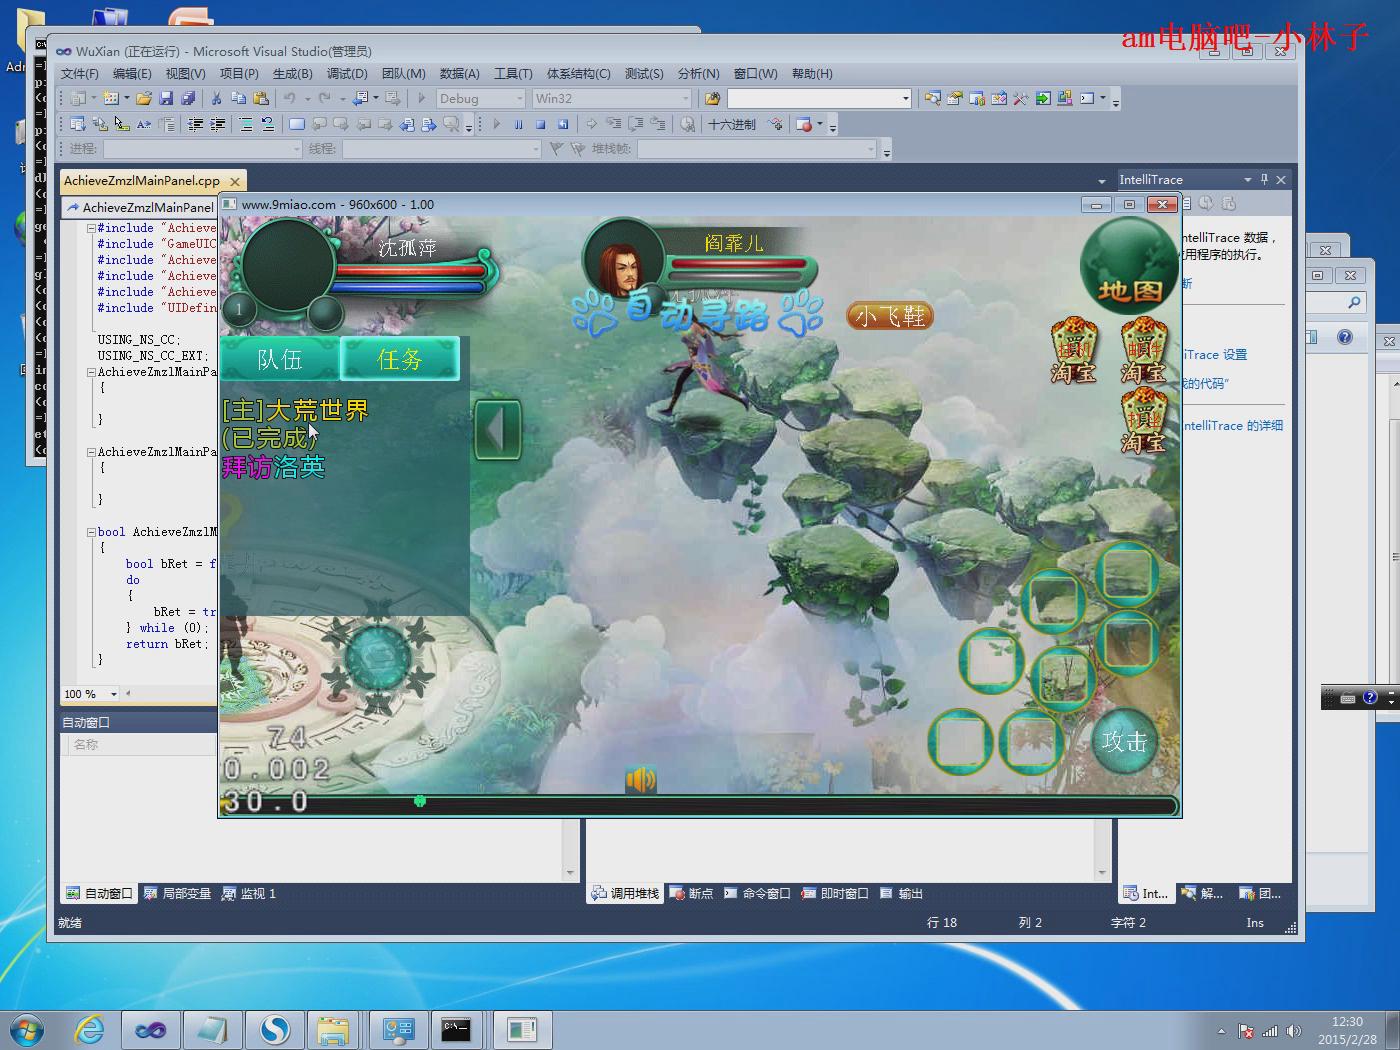Click the 阎霏儿 character portrait
This screenshot has width=1400, height=1050.
[619, 264]
